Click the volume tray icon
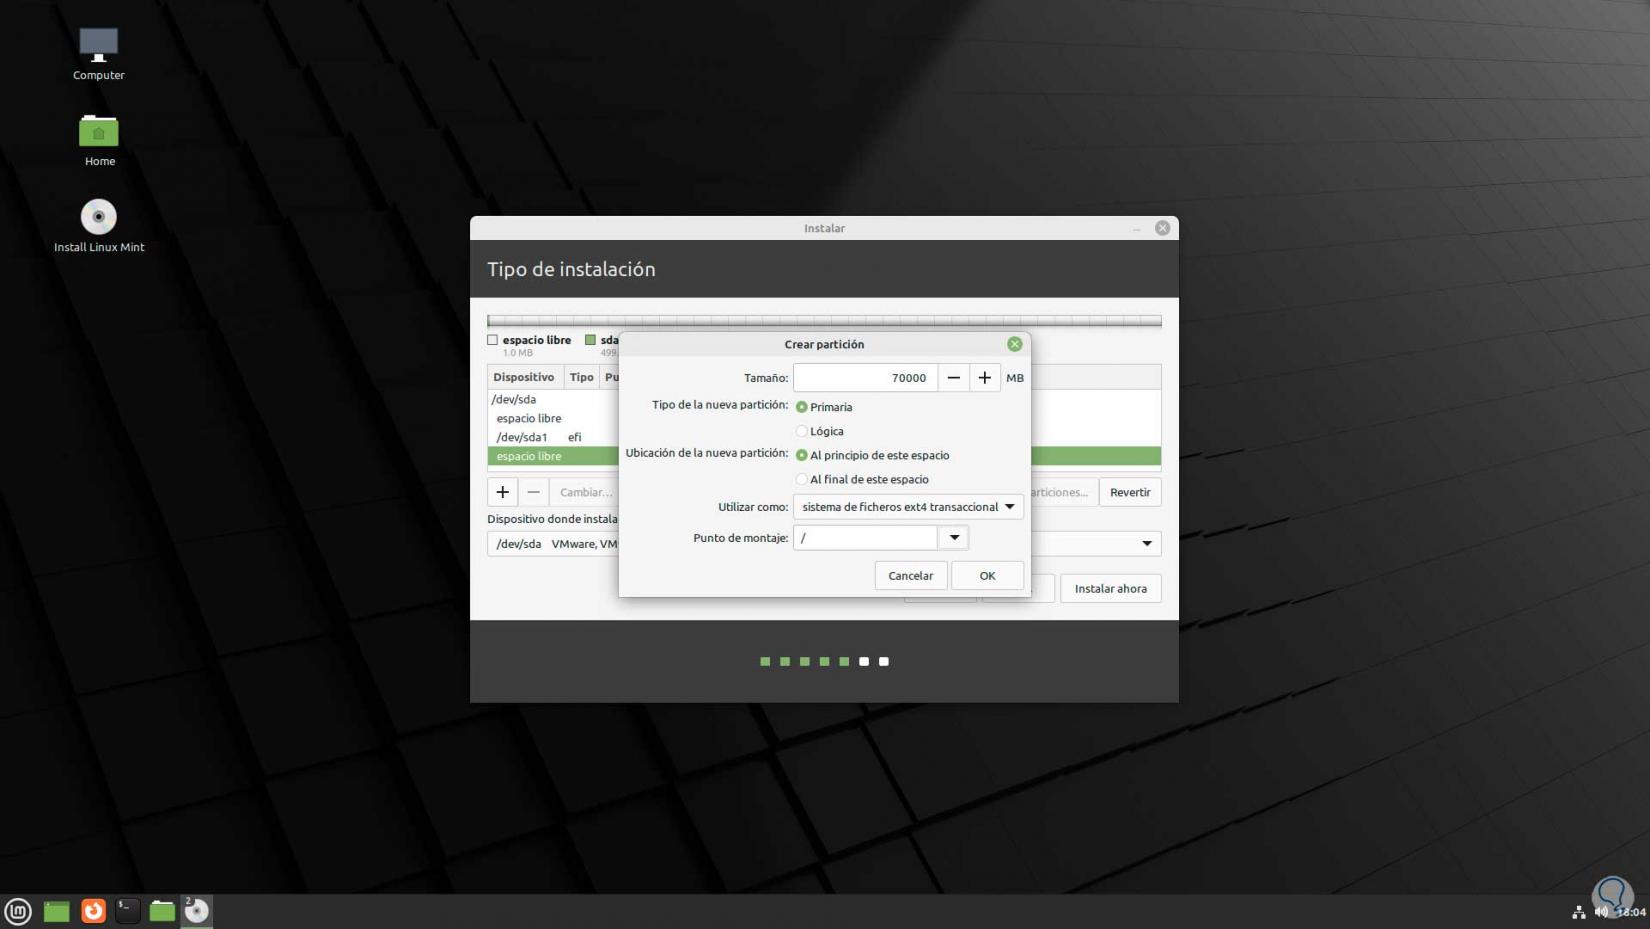 click(x=1601, y=912)
